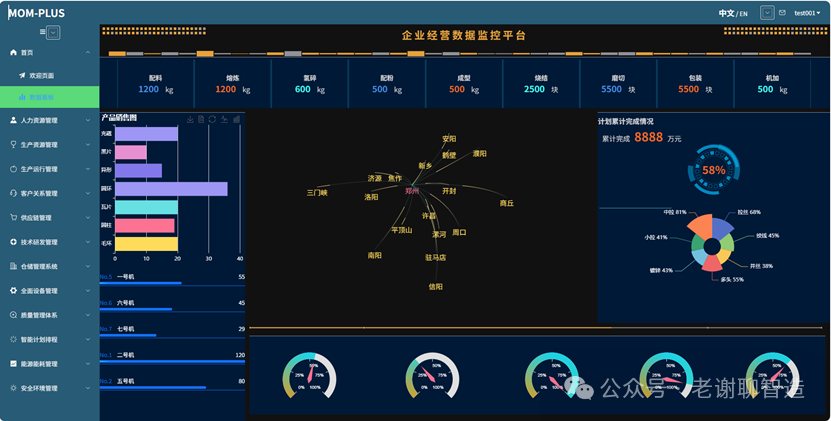Click the 欢迎页面 paper plane icon
Viewport: 831px width, 421px height.
pyautogui.click(x=22, y=76)
